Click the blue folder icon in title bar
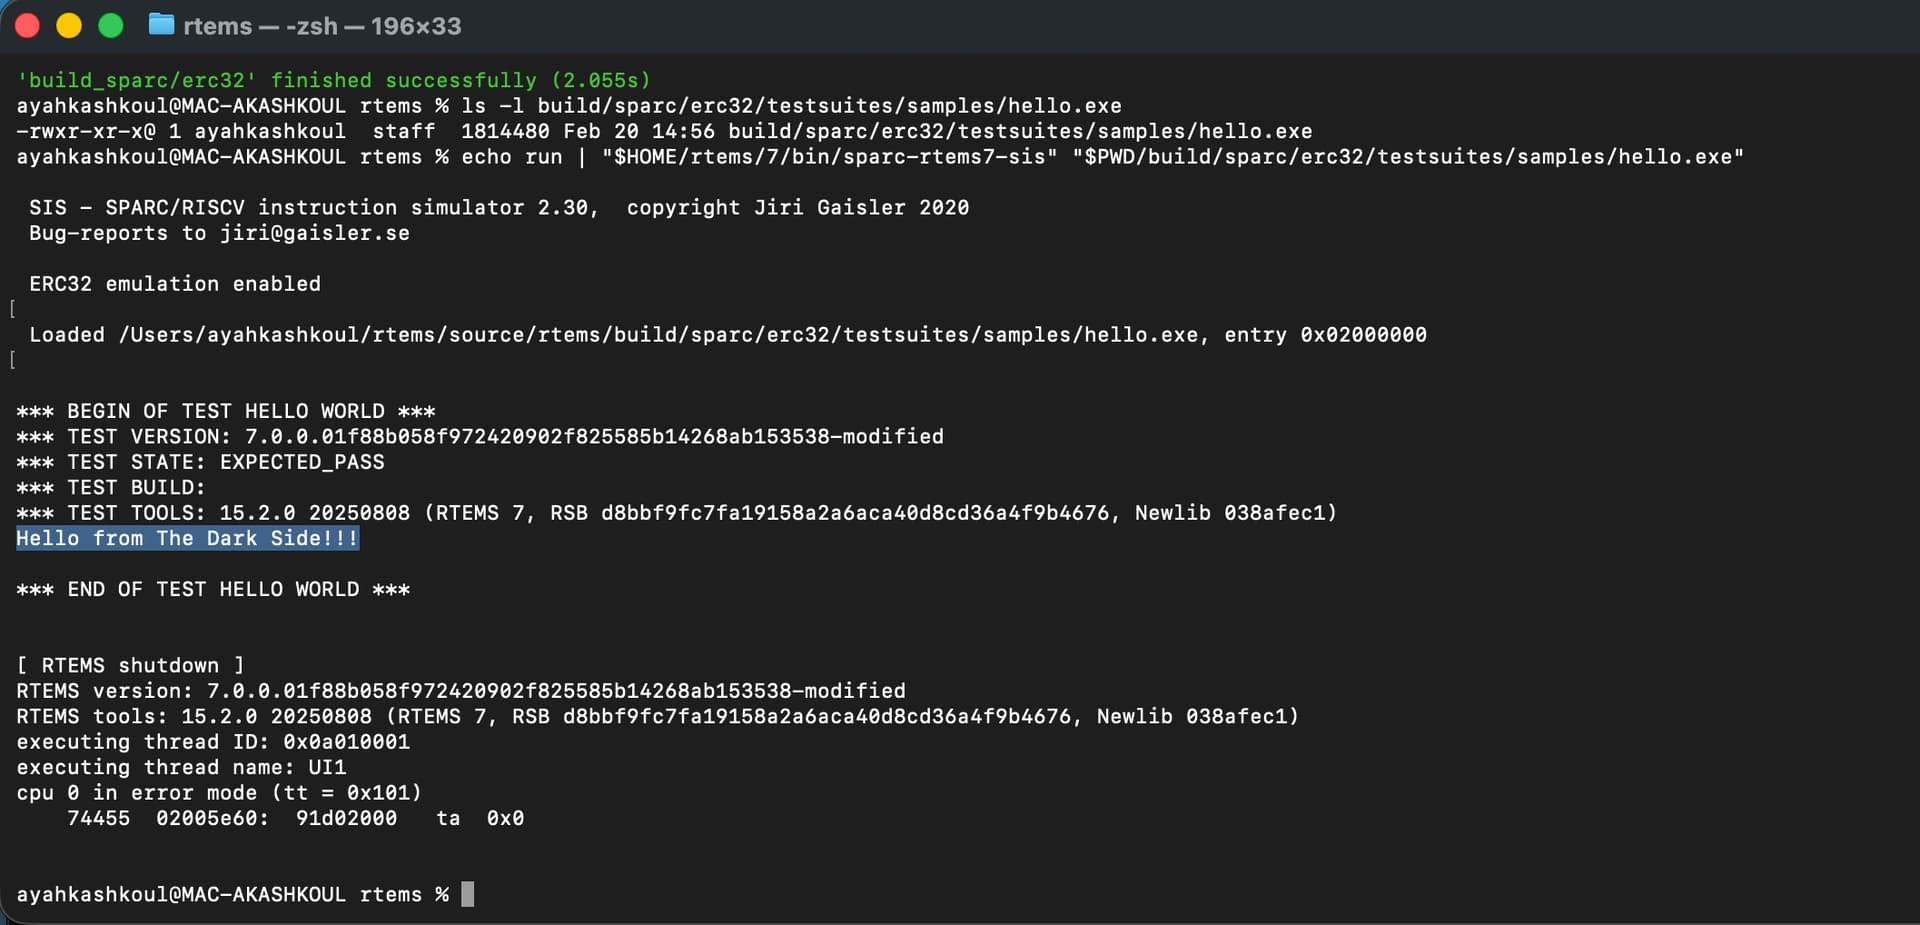Image resolution: width=1920 pixels, height=925 pixels. [x=161, y=25]
